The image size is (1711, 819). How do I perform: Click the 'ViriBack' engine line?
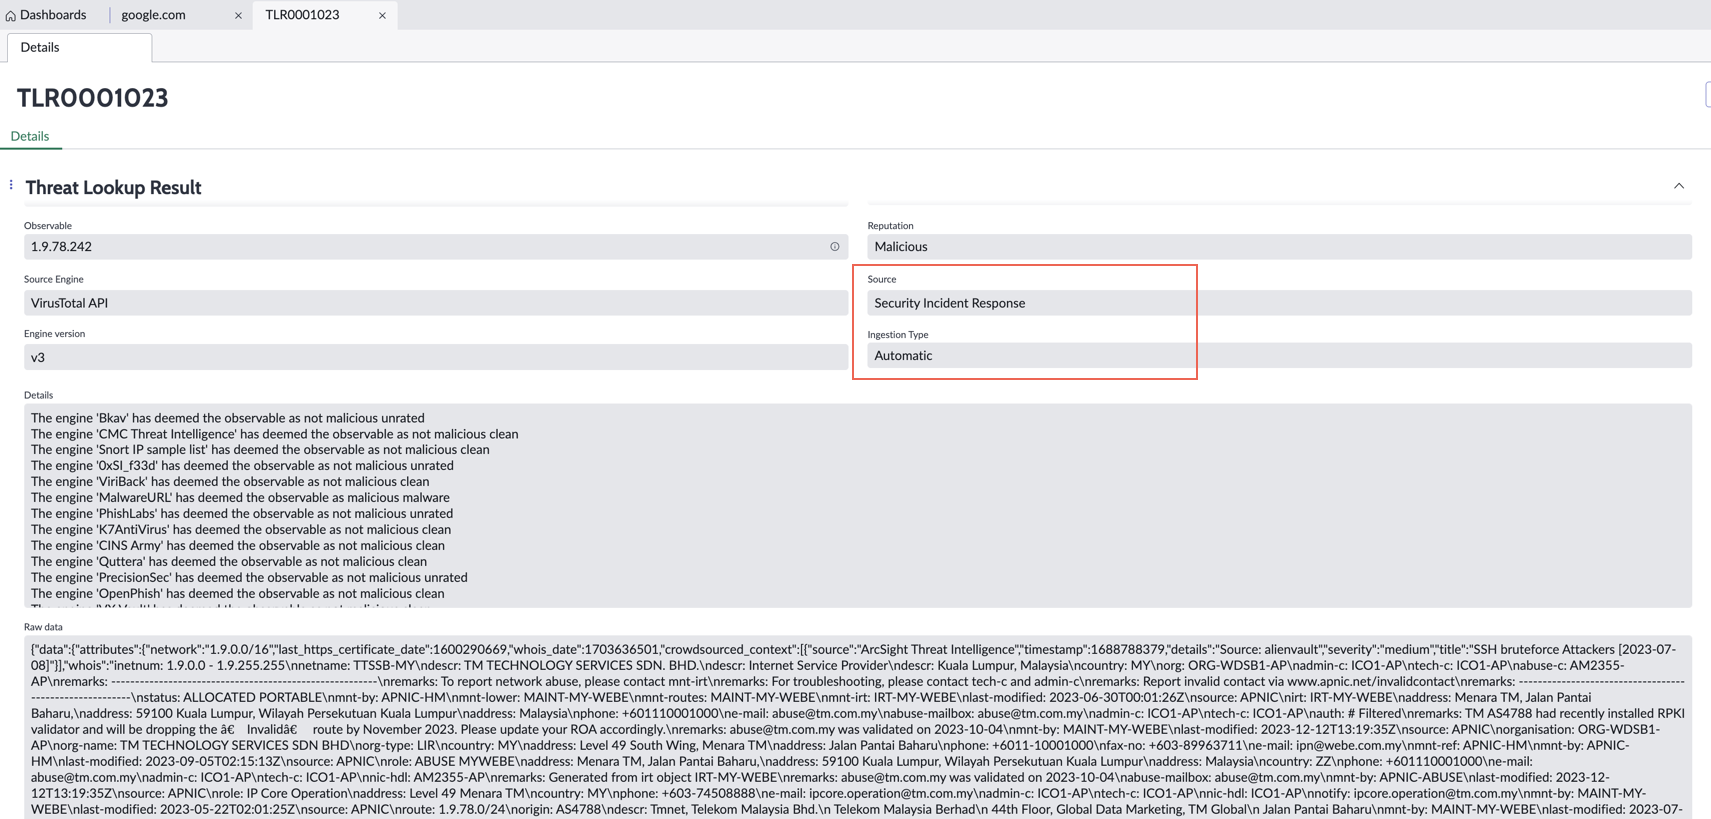(x=230, y=482)
